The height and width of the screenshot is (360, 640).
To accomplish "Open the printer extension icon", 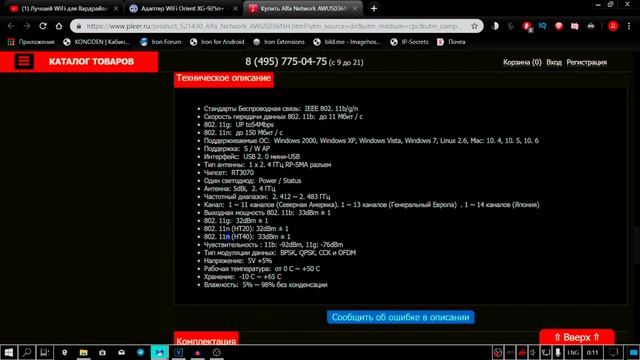I will (x=591, y=26).
